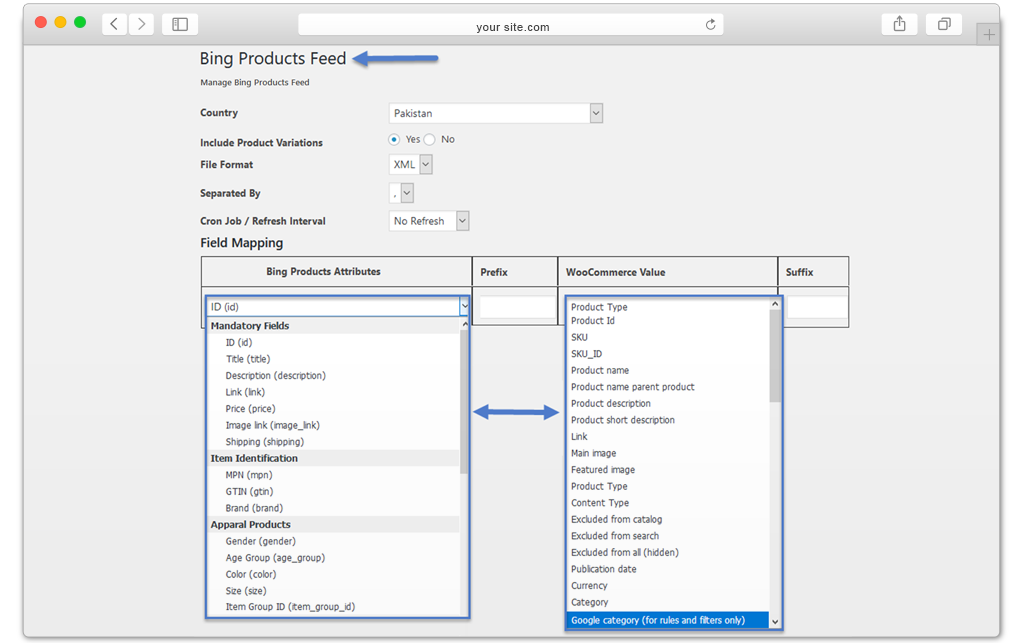Image resolution: width=1024 pixels, height=643 pixels.
Task: Select Link in WooCommerce Value list
Action: click(x=579, y=436)
